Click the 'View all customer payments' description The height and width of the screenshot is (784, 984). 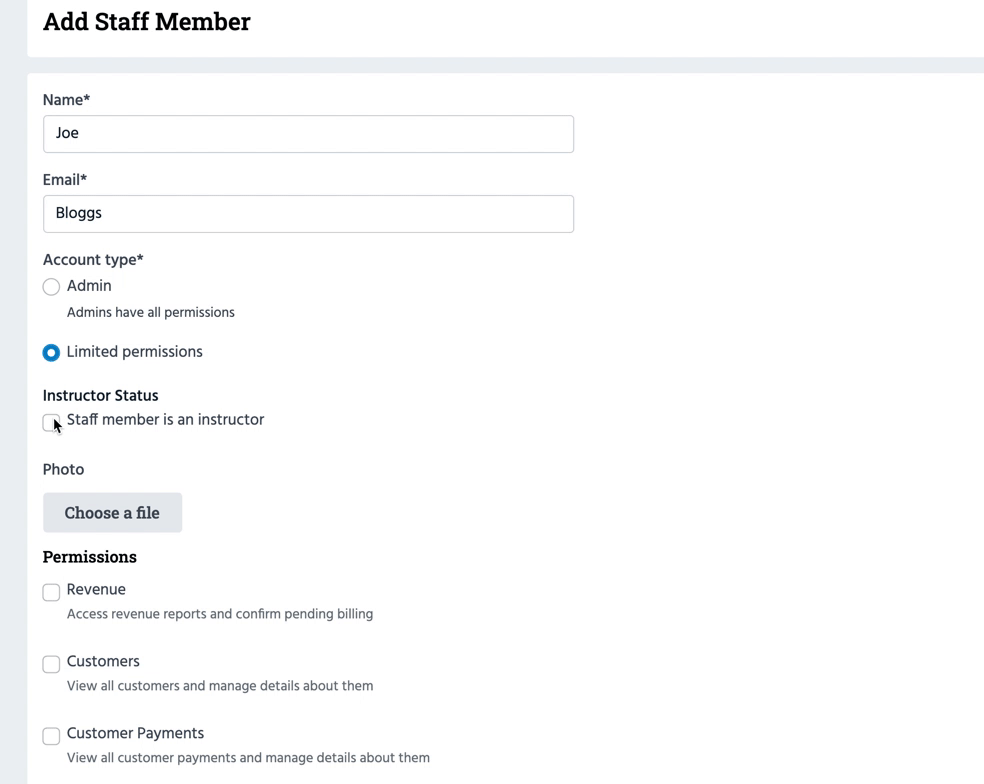tap(248, 758)
